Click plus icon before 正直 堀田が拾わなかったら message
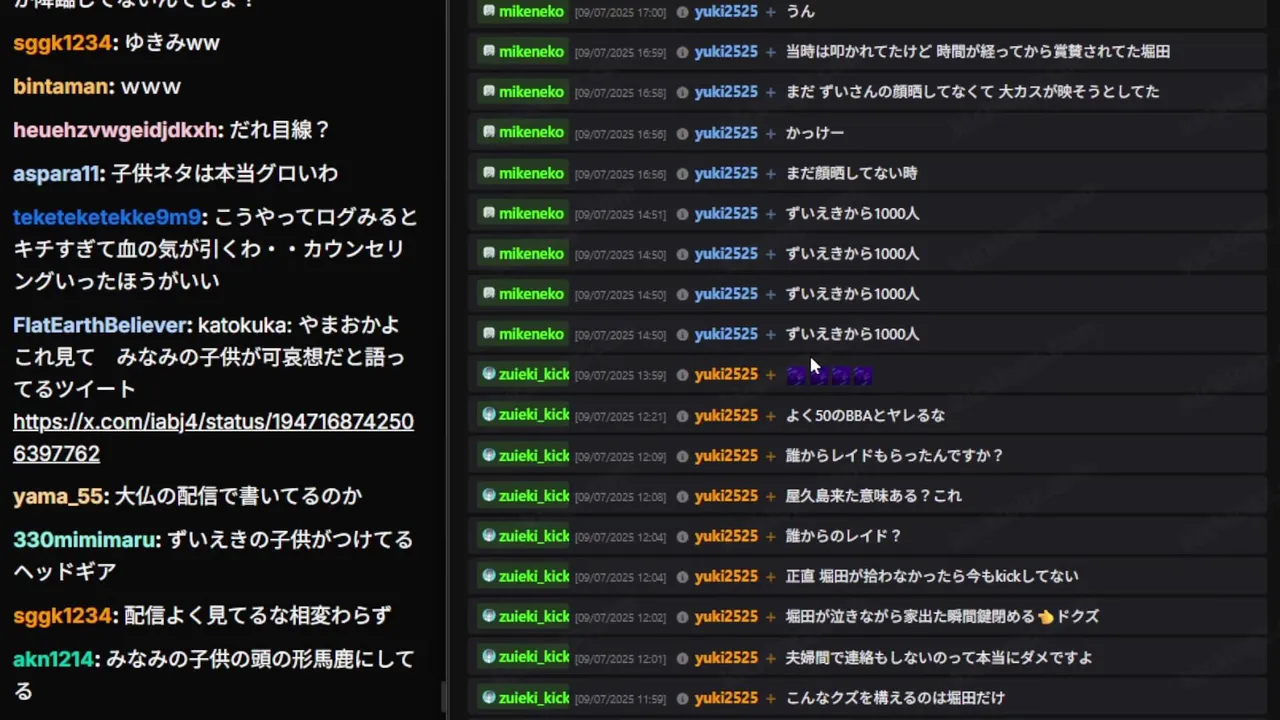Image resolution: width=1280 pixels, height=720 pixels. click(770, 576)
